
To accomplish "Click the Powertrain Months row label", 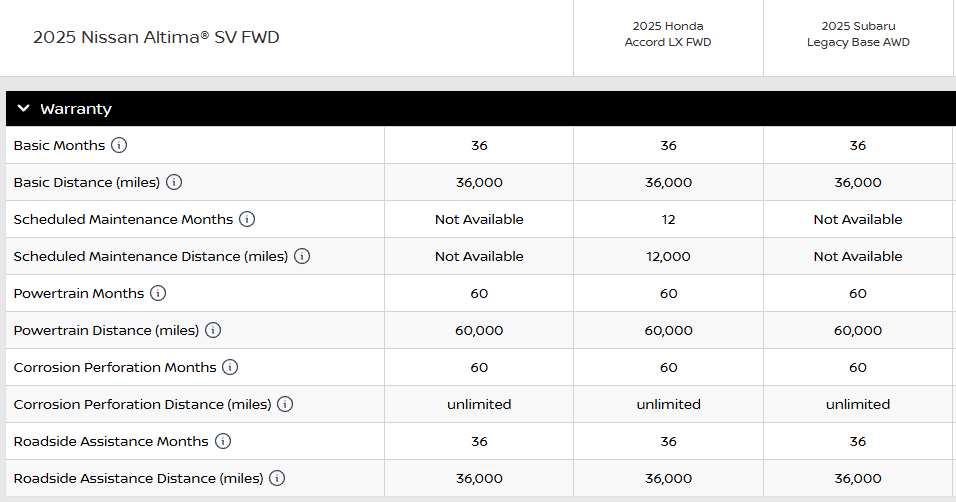I will click(79, 293).
